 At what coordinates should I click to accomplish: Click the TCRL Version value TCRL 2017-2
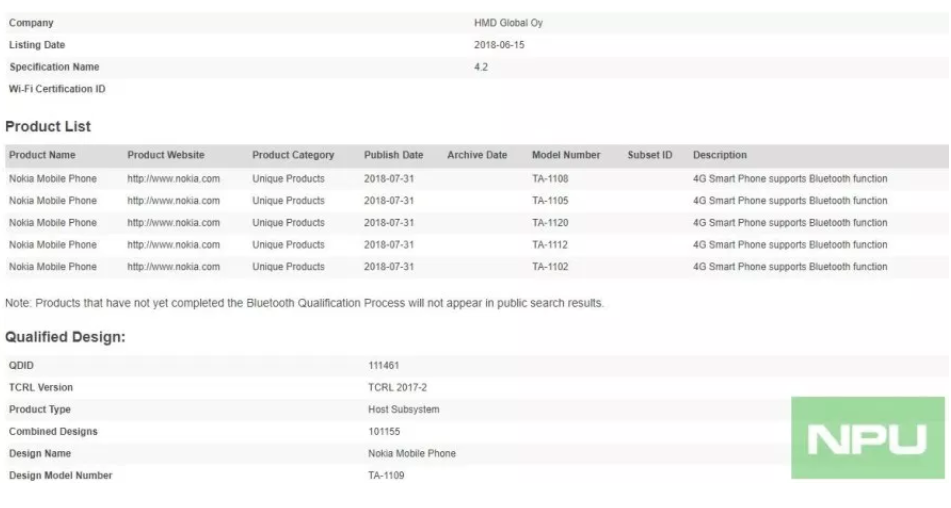397,387
